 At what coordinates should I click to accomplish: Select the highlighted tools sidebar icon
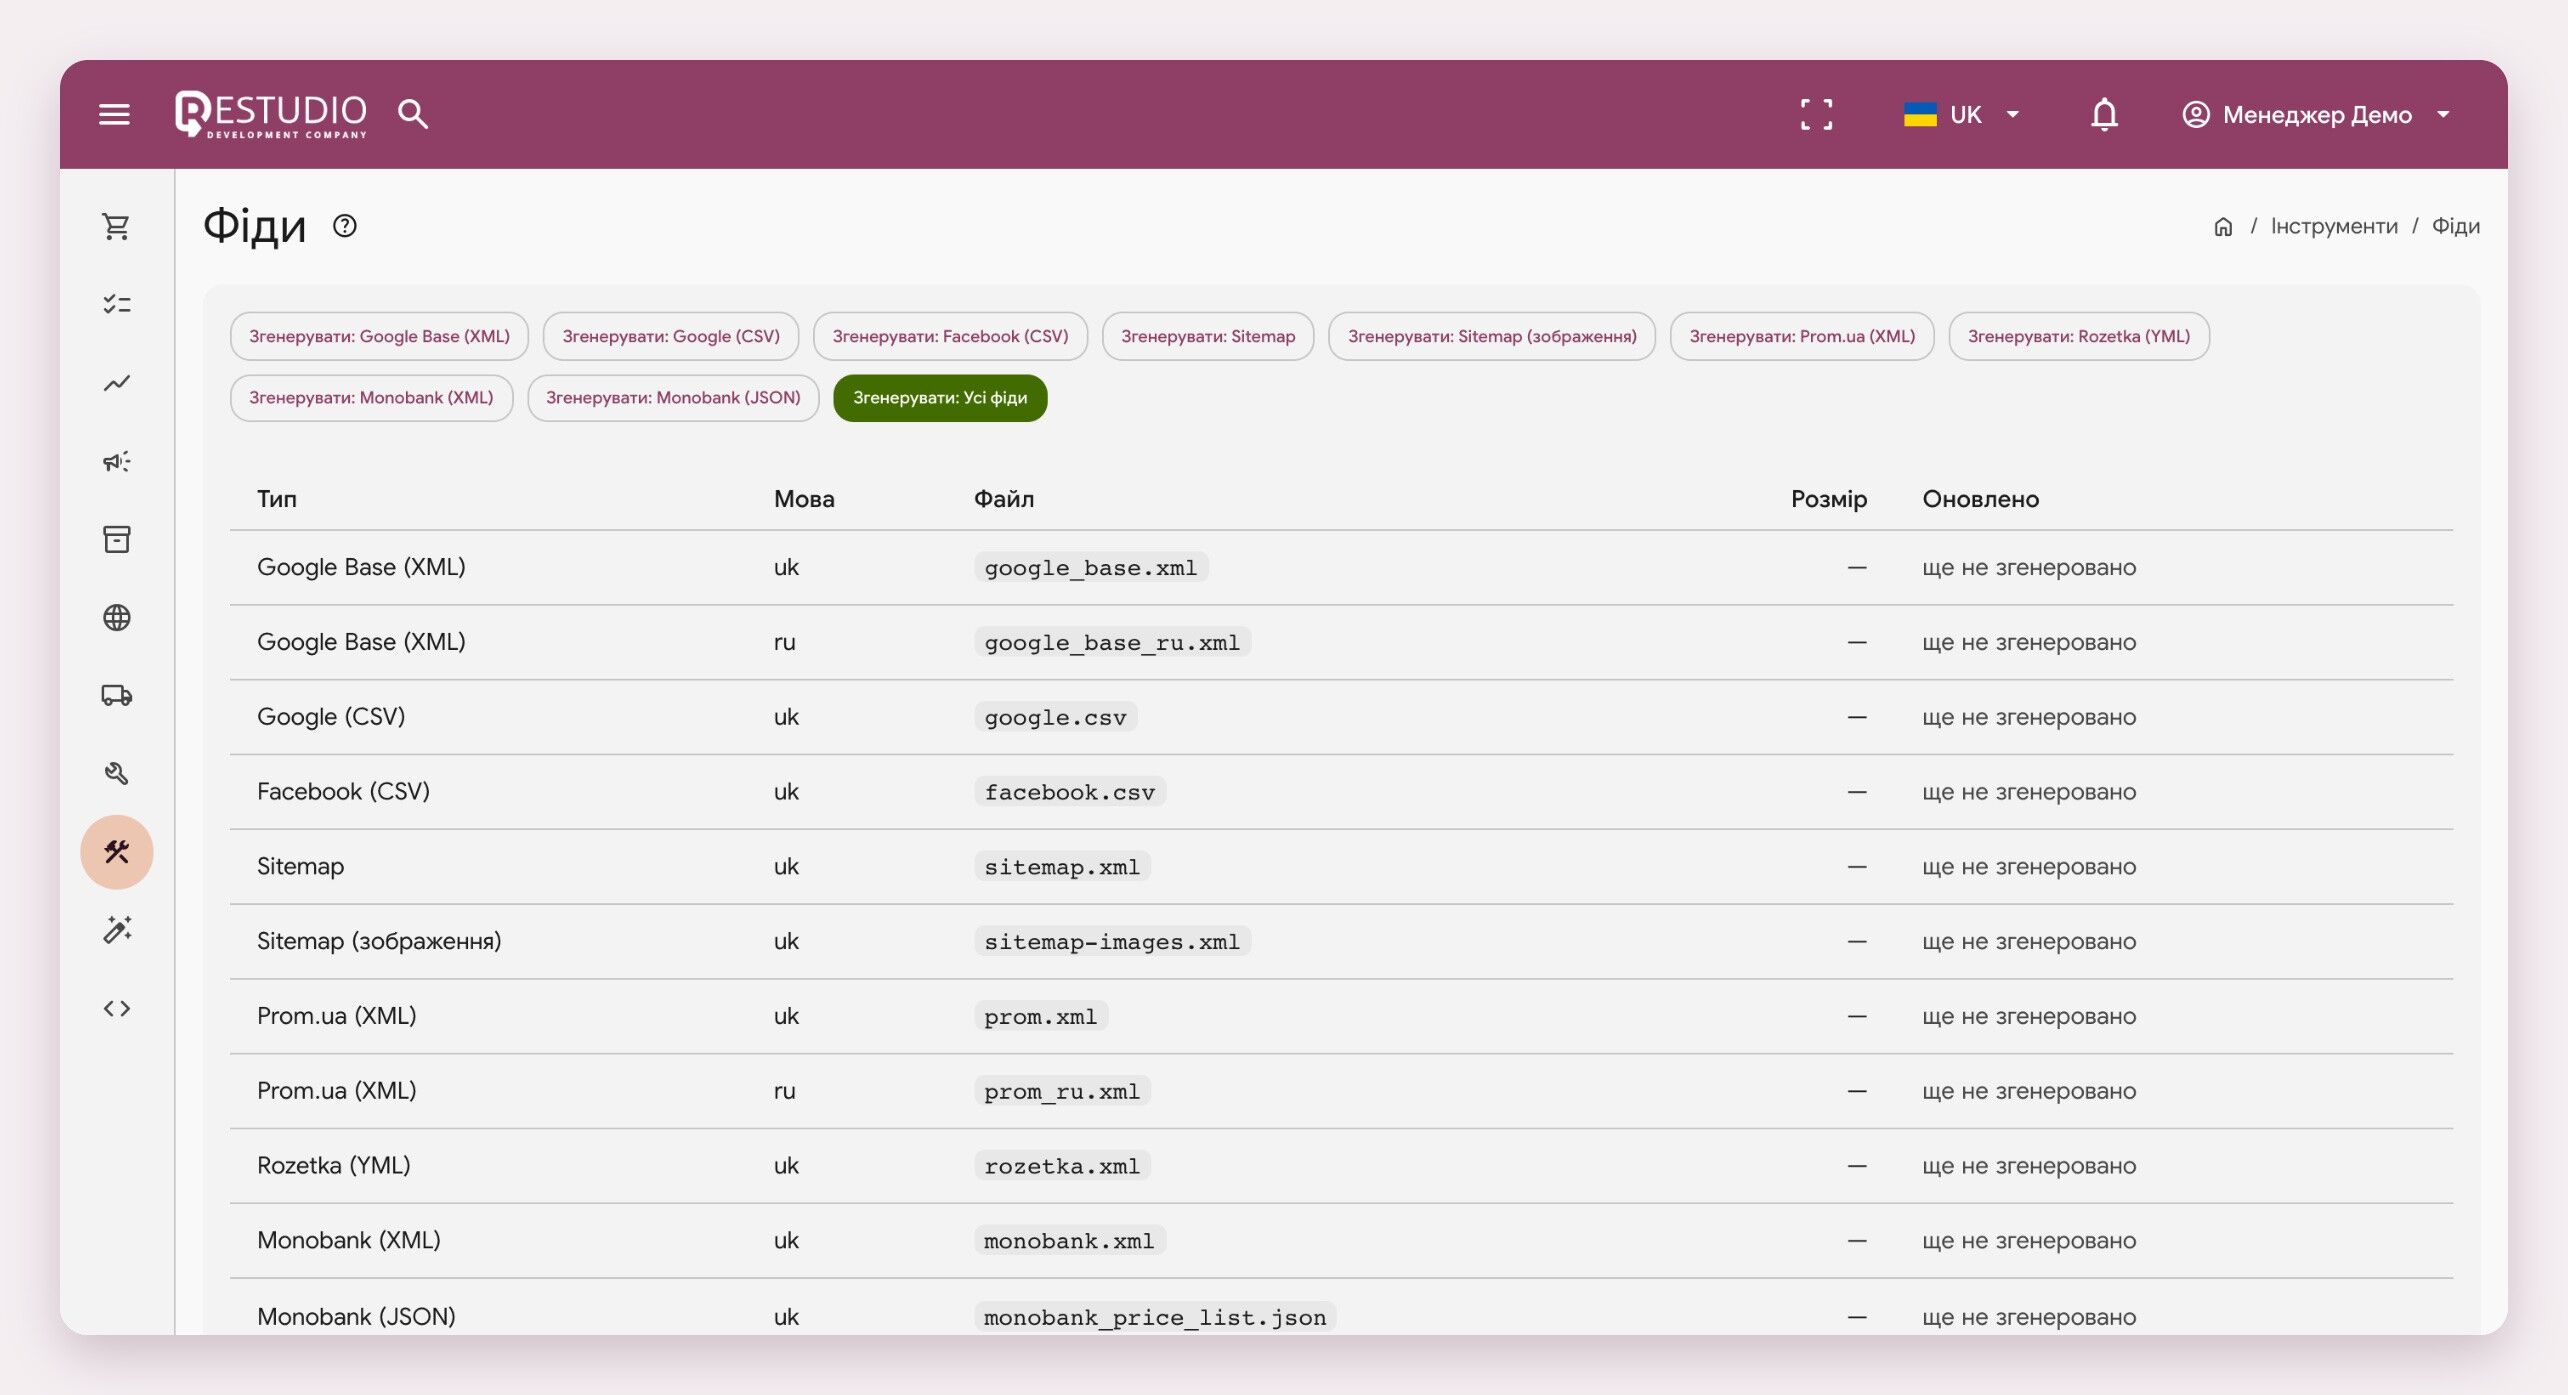[117, 852]
